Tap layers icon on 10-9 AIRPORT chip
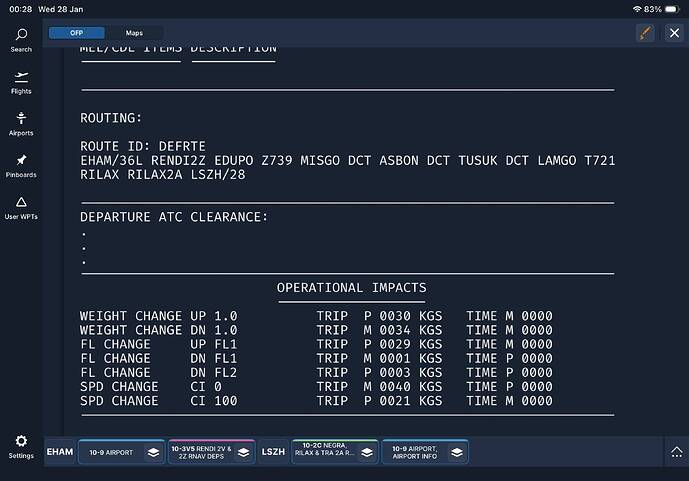The image size is (689, 481). click(153, 452)
